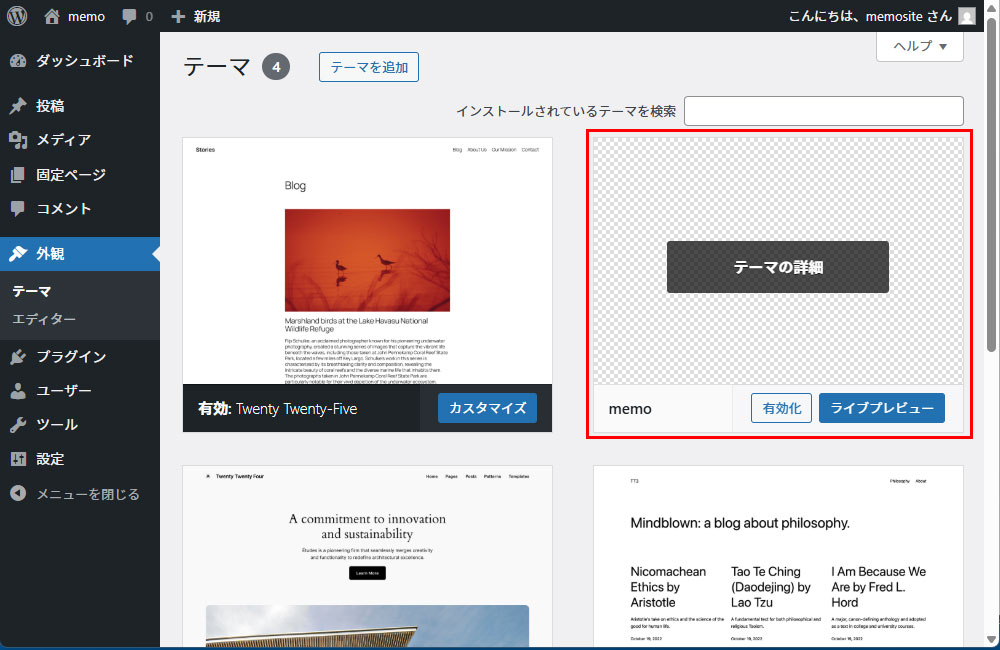Select the 固定ページ menu item
1000x650 pixels.
click(70, 174)
